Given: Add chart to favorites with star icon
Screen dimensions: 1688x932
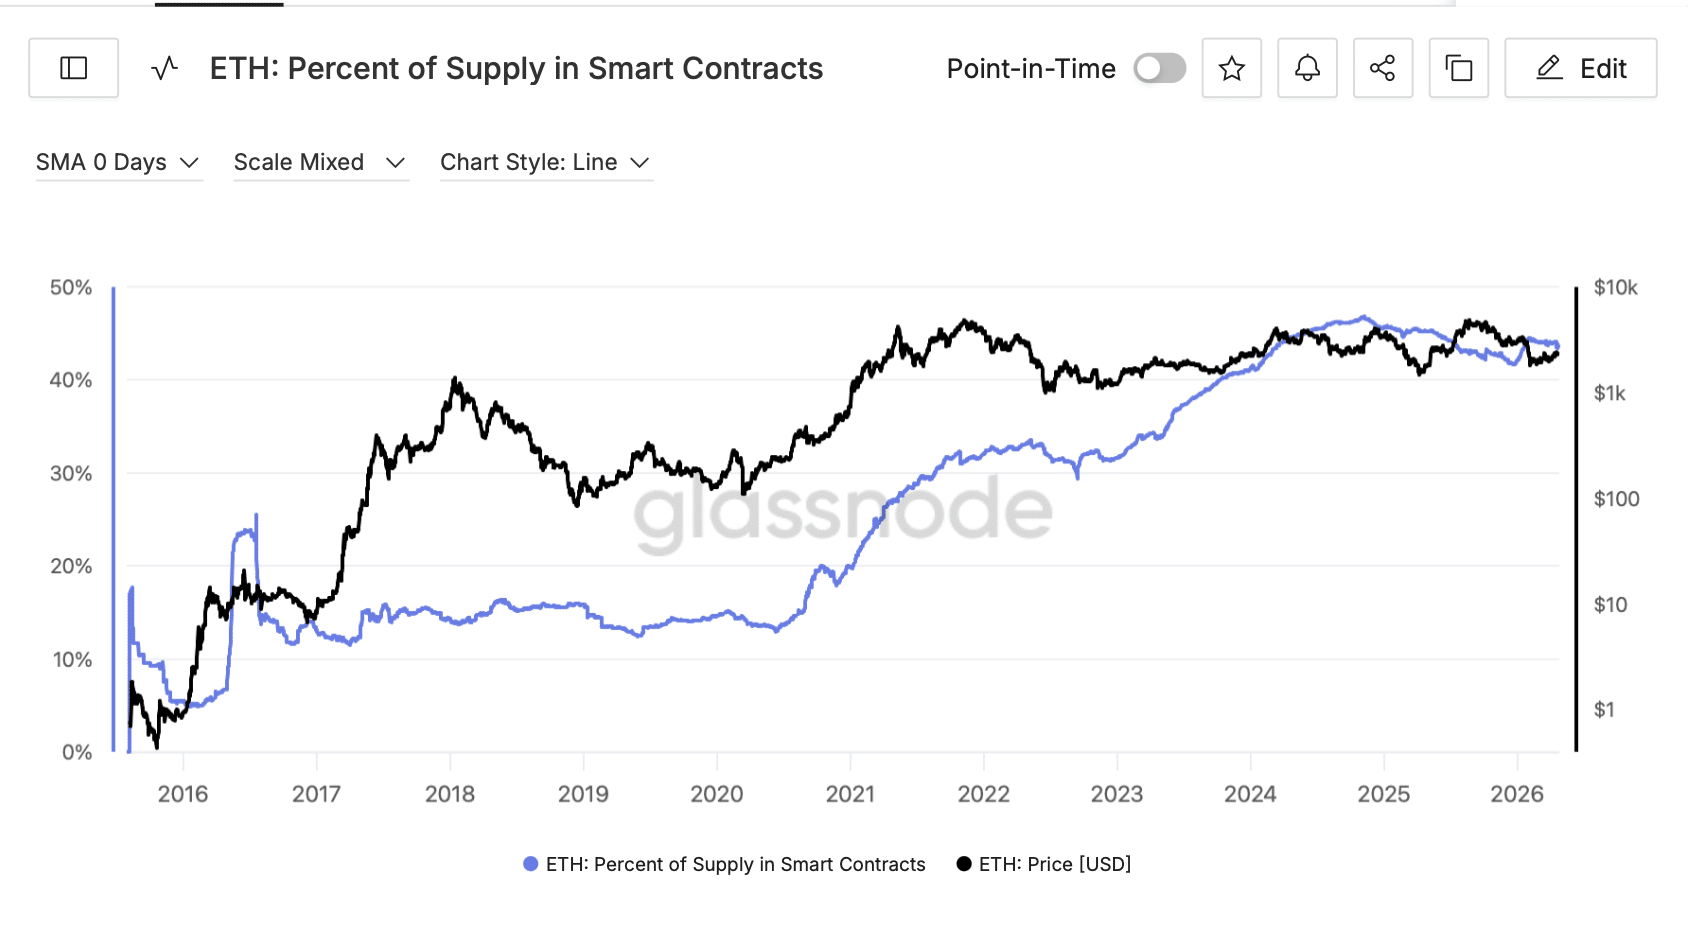Looking at the screenshot, I should pyautogui.click(x=1231, y=68).
